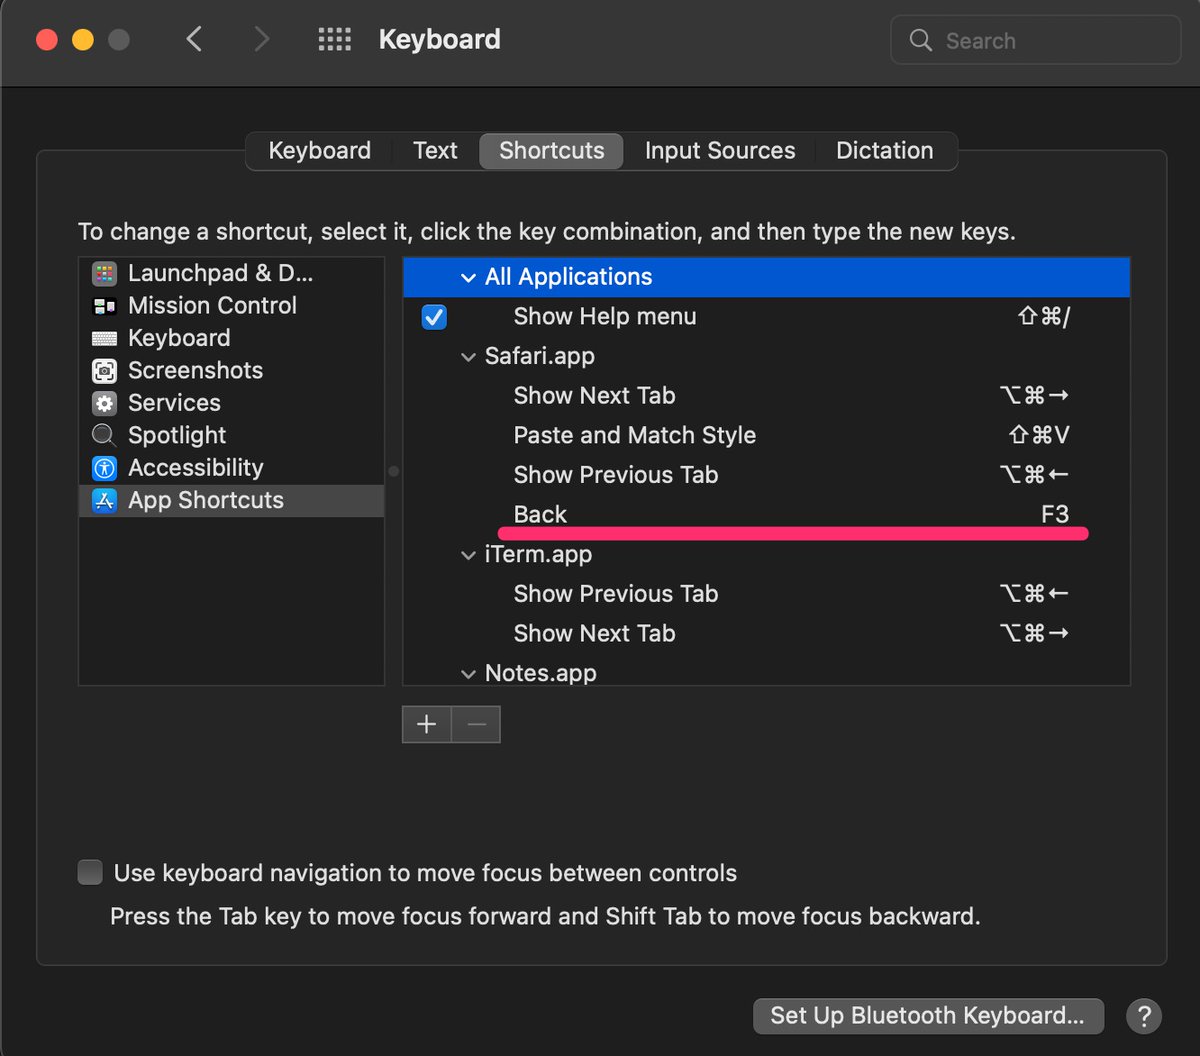
Task: Click the ⇧⌘V shortcut value
Action: (1039, 436)
